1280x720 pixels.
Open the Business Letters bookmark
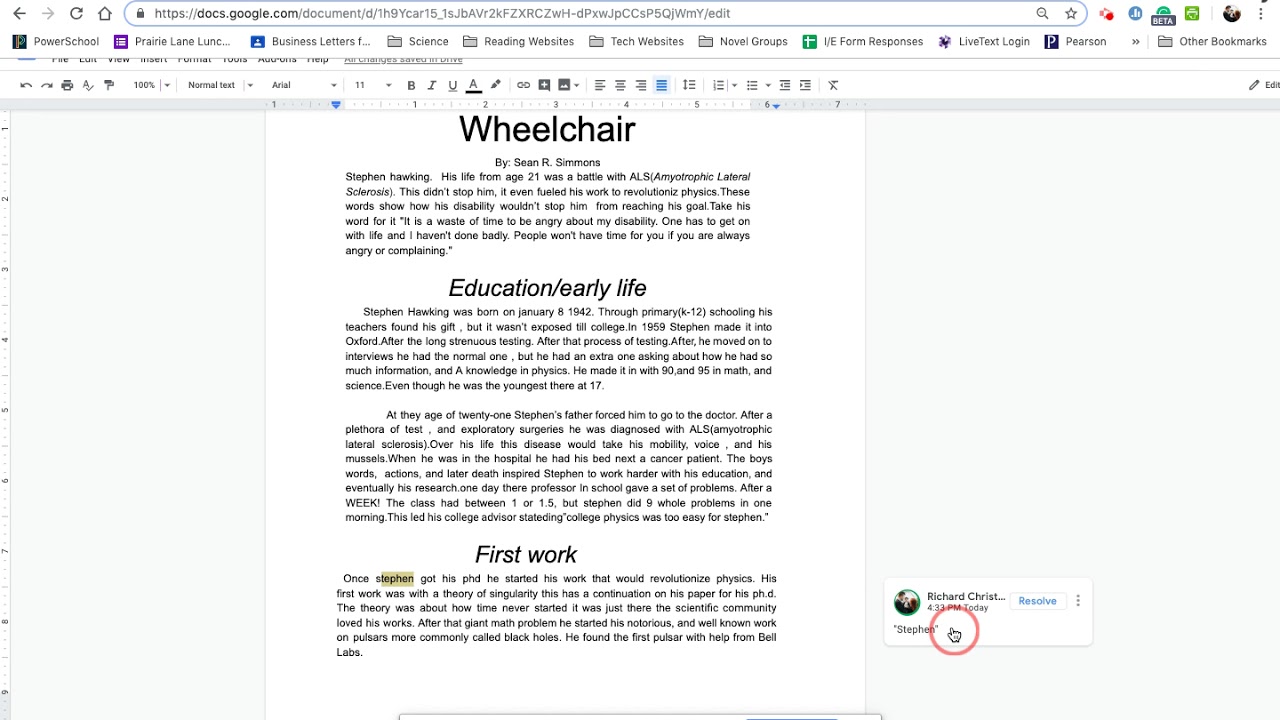311,41
